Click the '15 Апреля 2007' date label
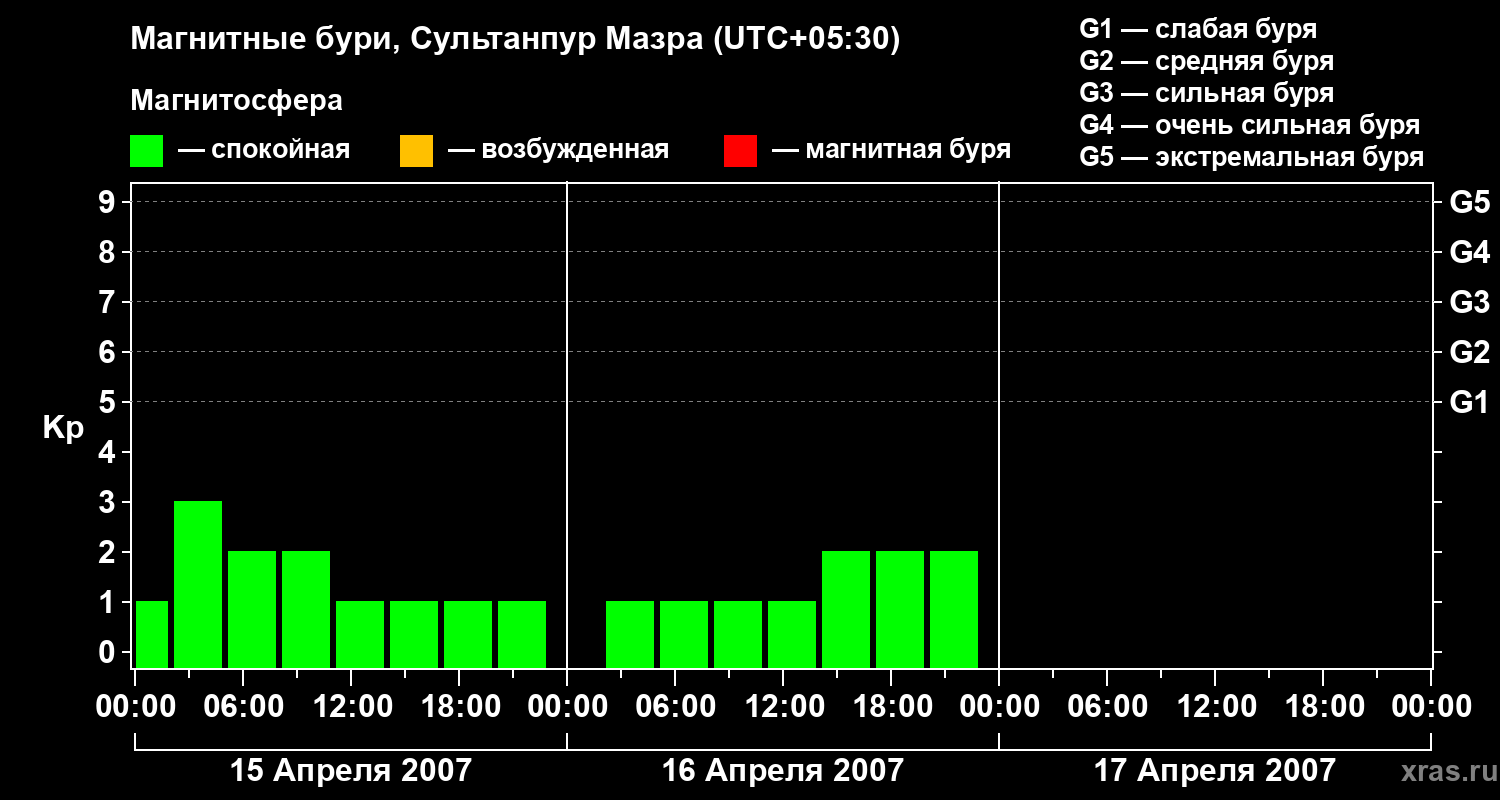 [x=351, y=770]
